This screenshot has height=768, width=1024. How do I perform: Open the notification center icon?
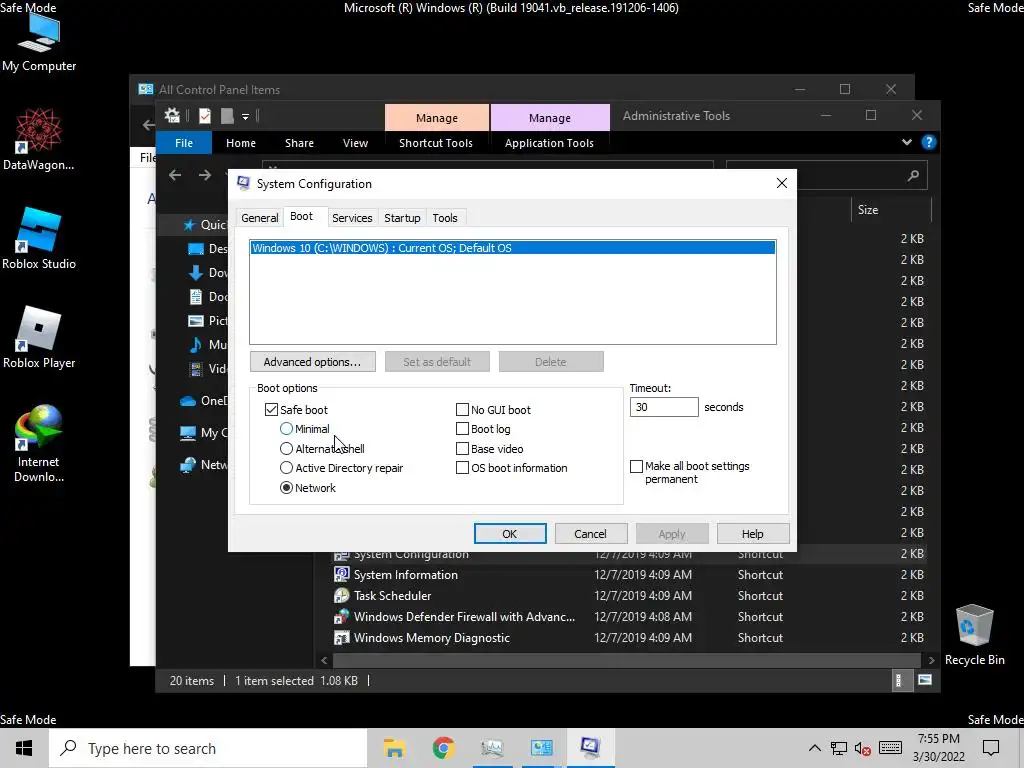[x=991, y=748]
